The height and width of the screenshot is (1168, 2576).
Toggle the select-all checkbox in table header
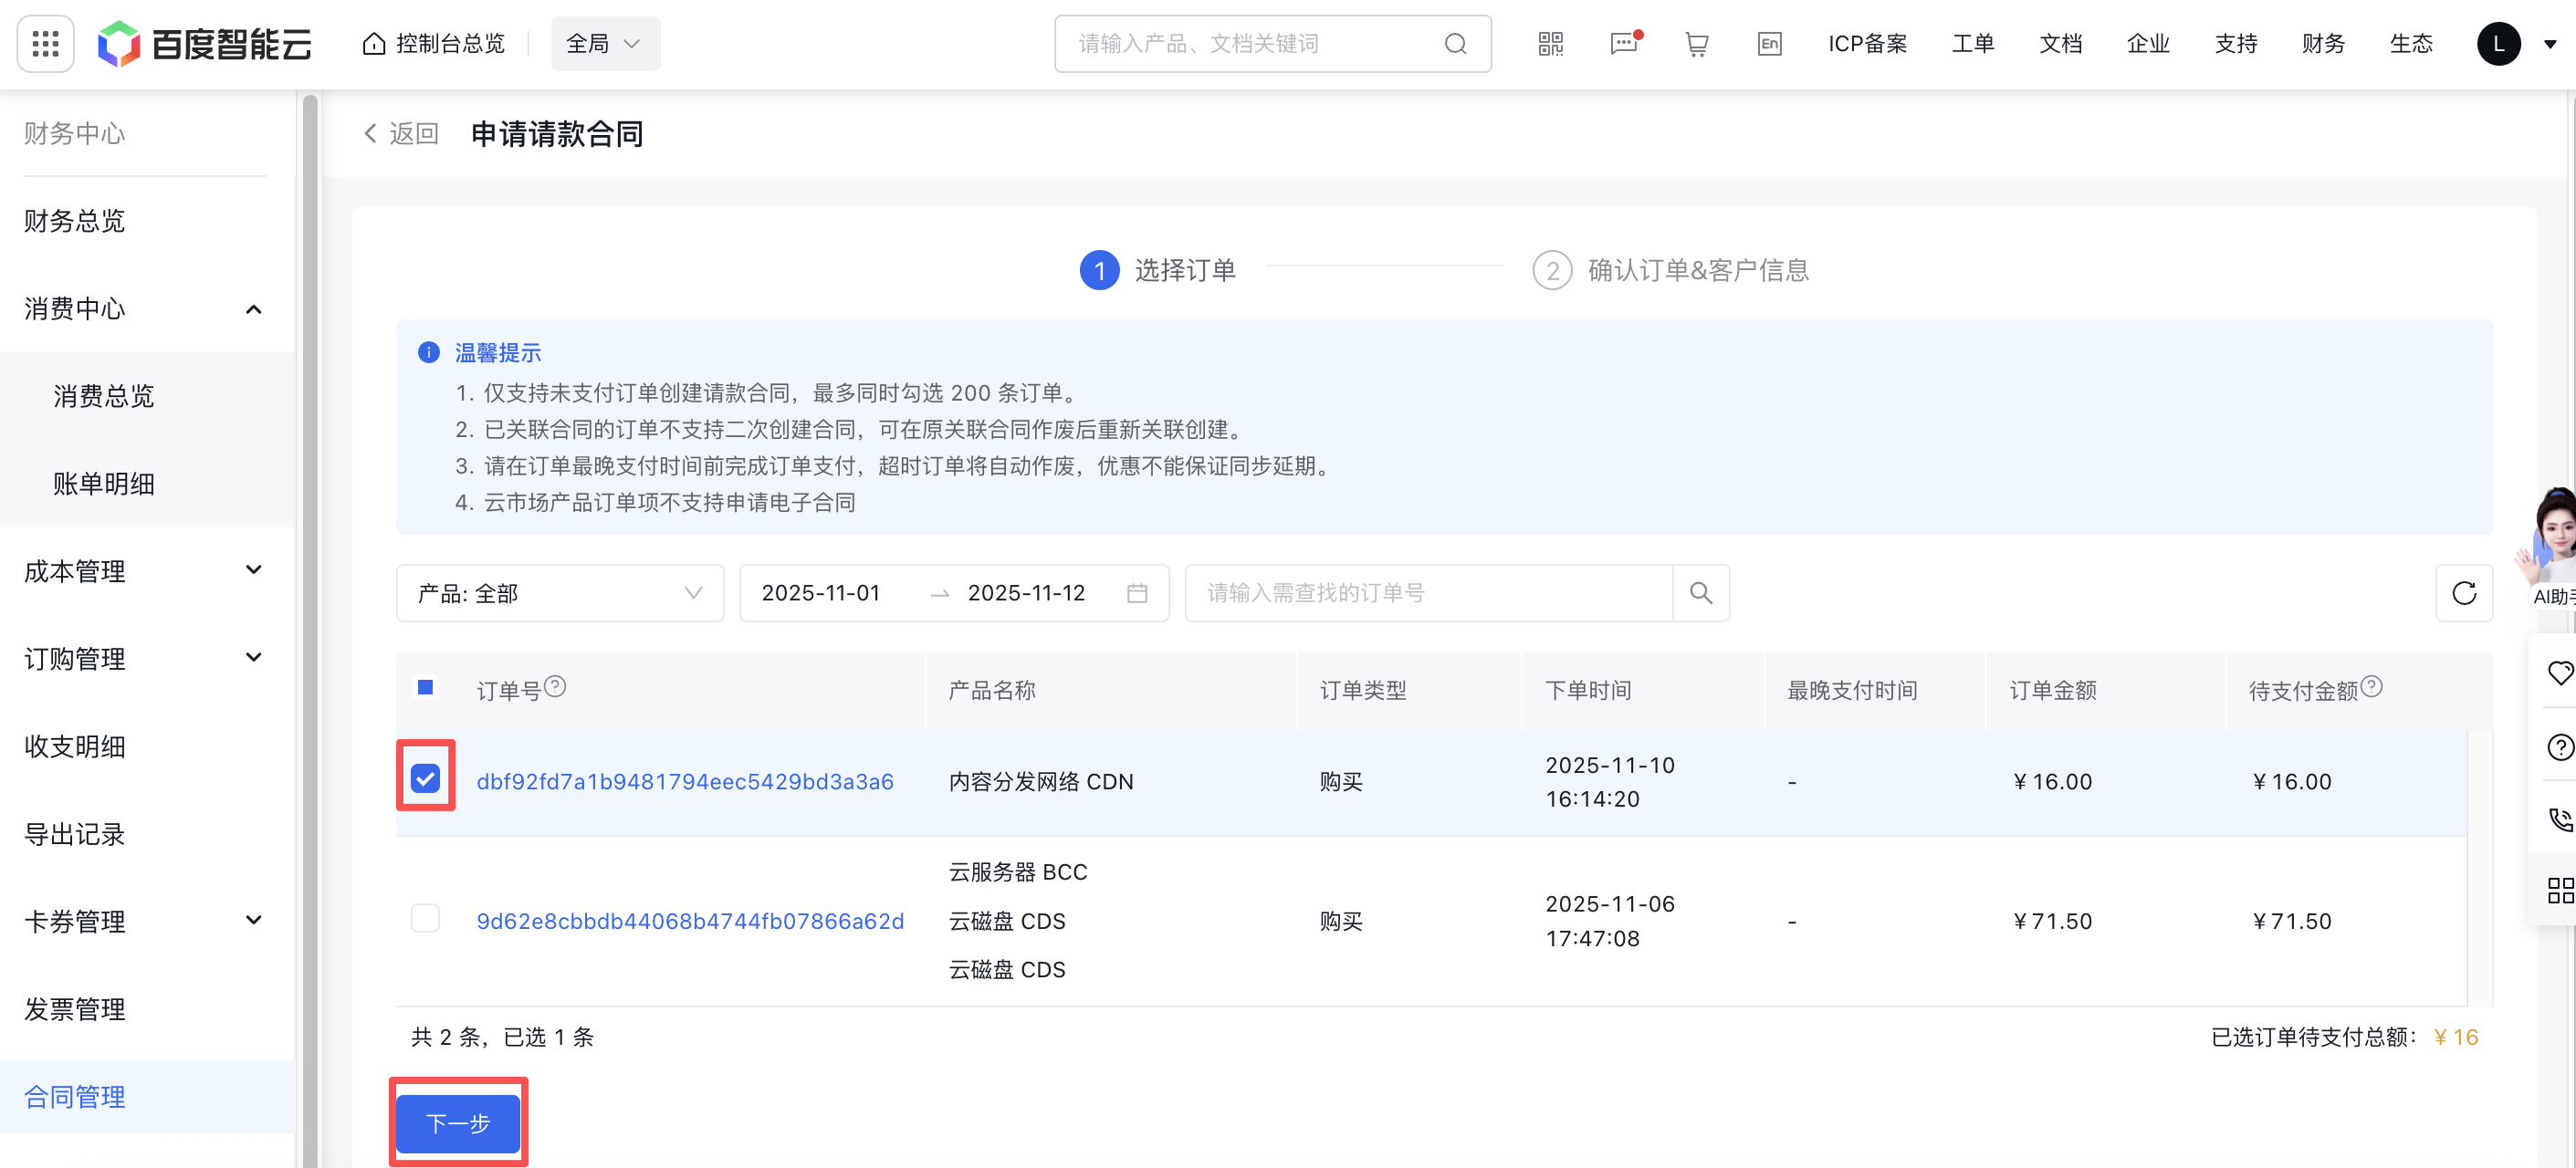click(425, 687)
